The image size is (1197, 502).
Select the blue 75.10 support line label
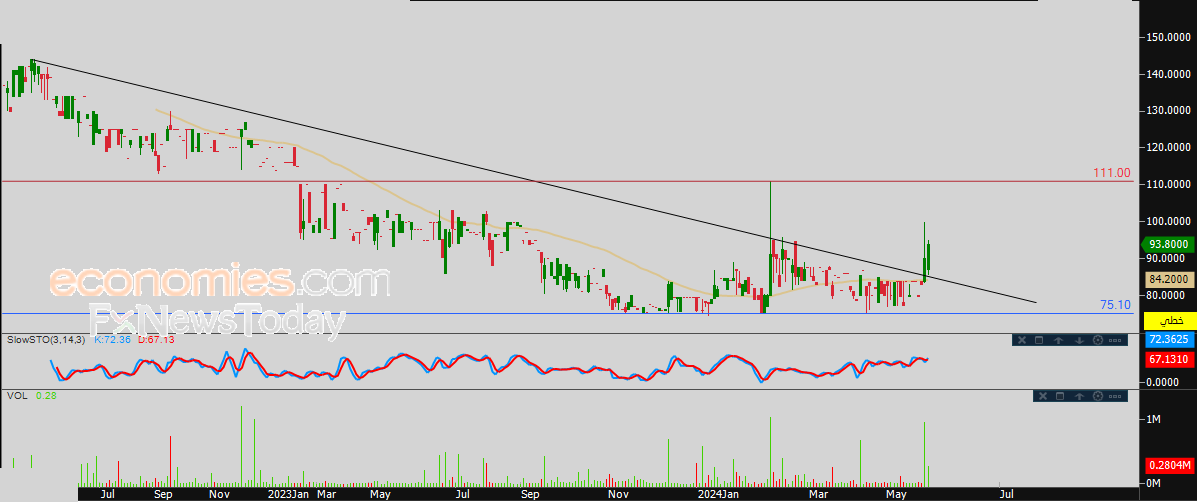tap(1115, 304)
